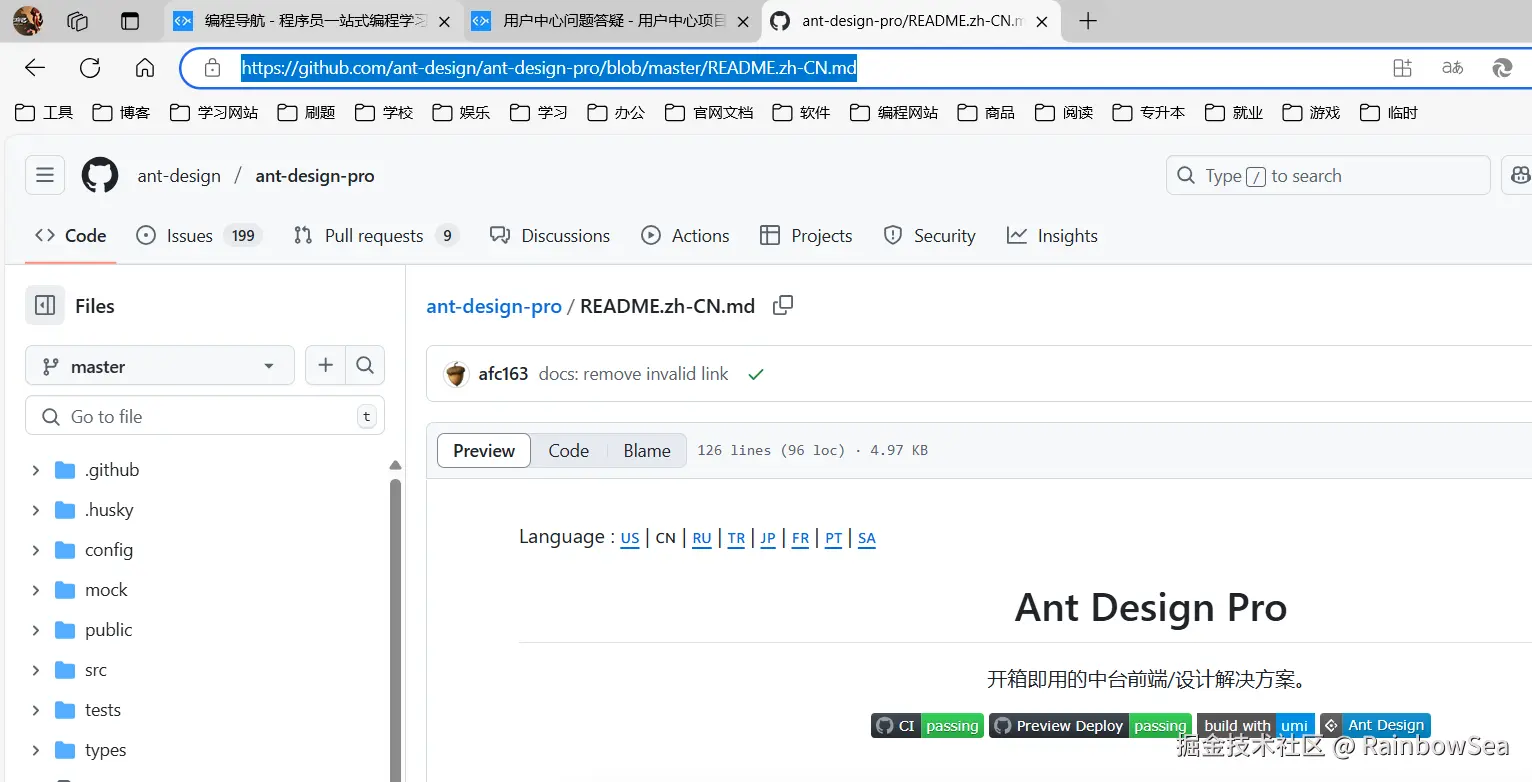Open the read aloud / translate icon
The width and height of the screenshot is (1532, 782).
1452,68
